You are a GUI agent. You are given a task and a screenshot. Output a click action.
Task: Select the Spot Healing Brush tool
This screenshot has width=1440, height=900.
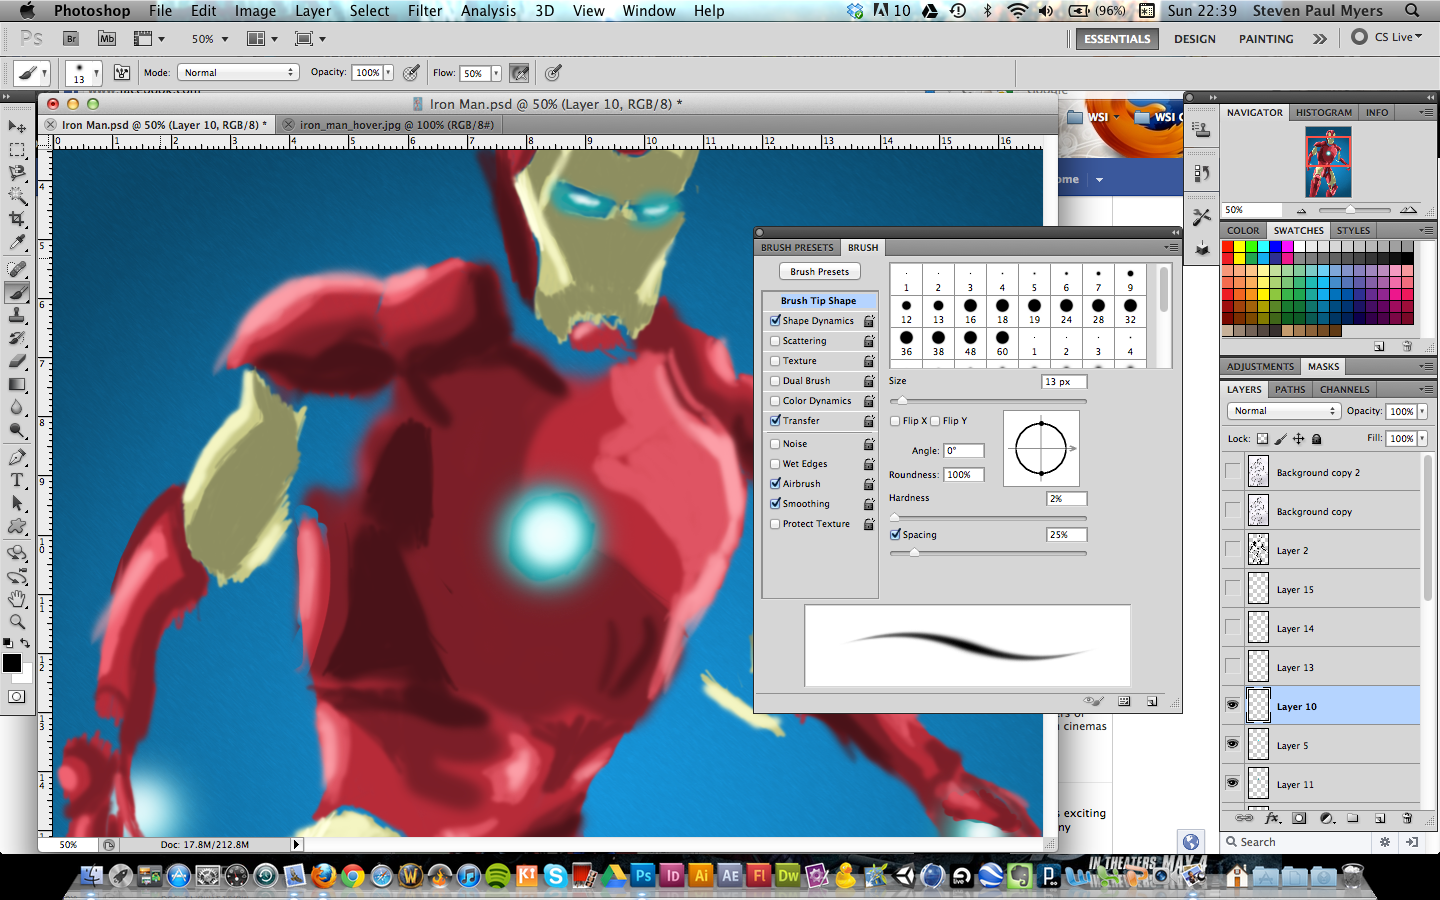(x=17, y=269)
